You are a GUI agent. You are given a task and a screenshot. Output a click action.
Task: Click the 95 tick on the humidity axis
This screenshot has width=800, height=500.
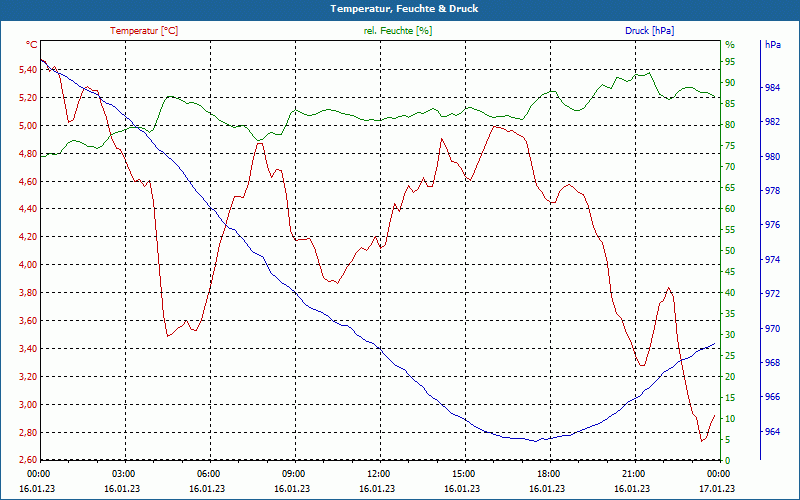pyautogui.click(x=730, y=62)
